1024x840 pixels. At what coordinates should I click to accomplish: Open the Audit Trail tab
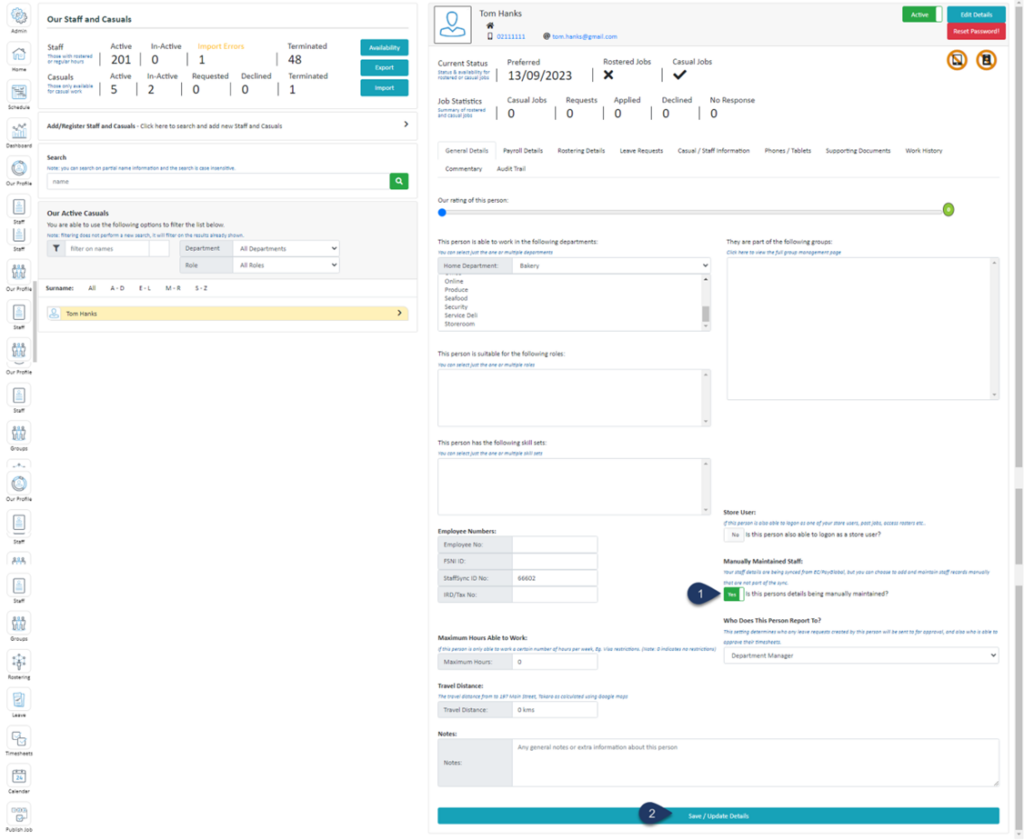(511, 169)
